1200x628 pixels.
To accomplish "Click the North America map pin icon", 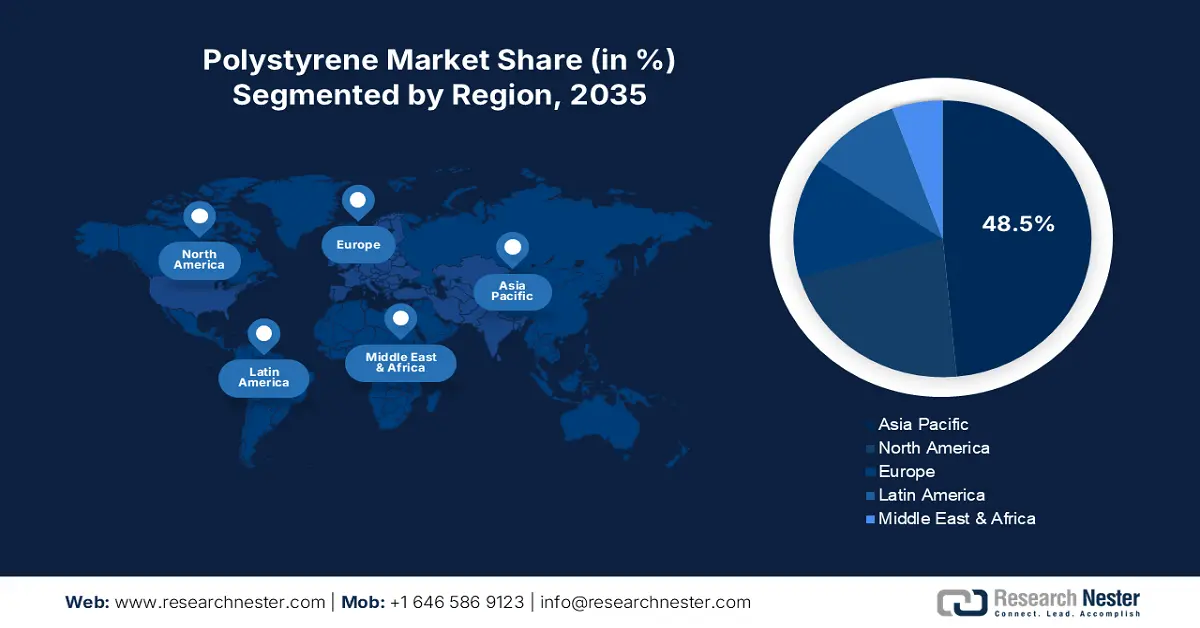I will pyautogui.click(x=199, y=218).
